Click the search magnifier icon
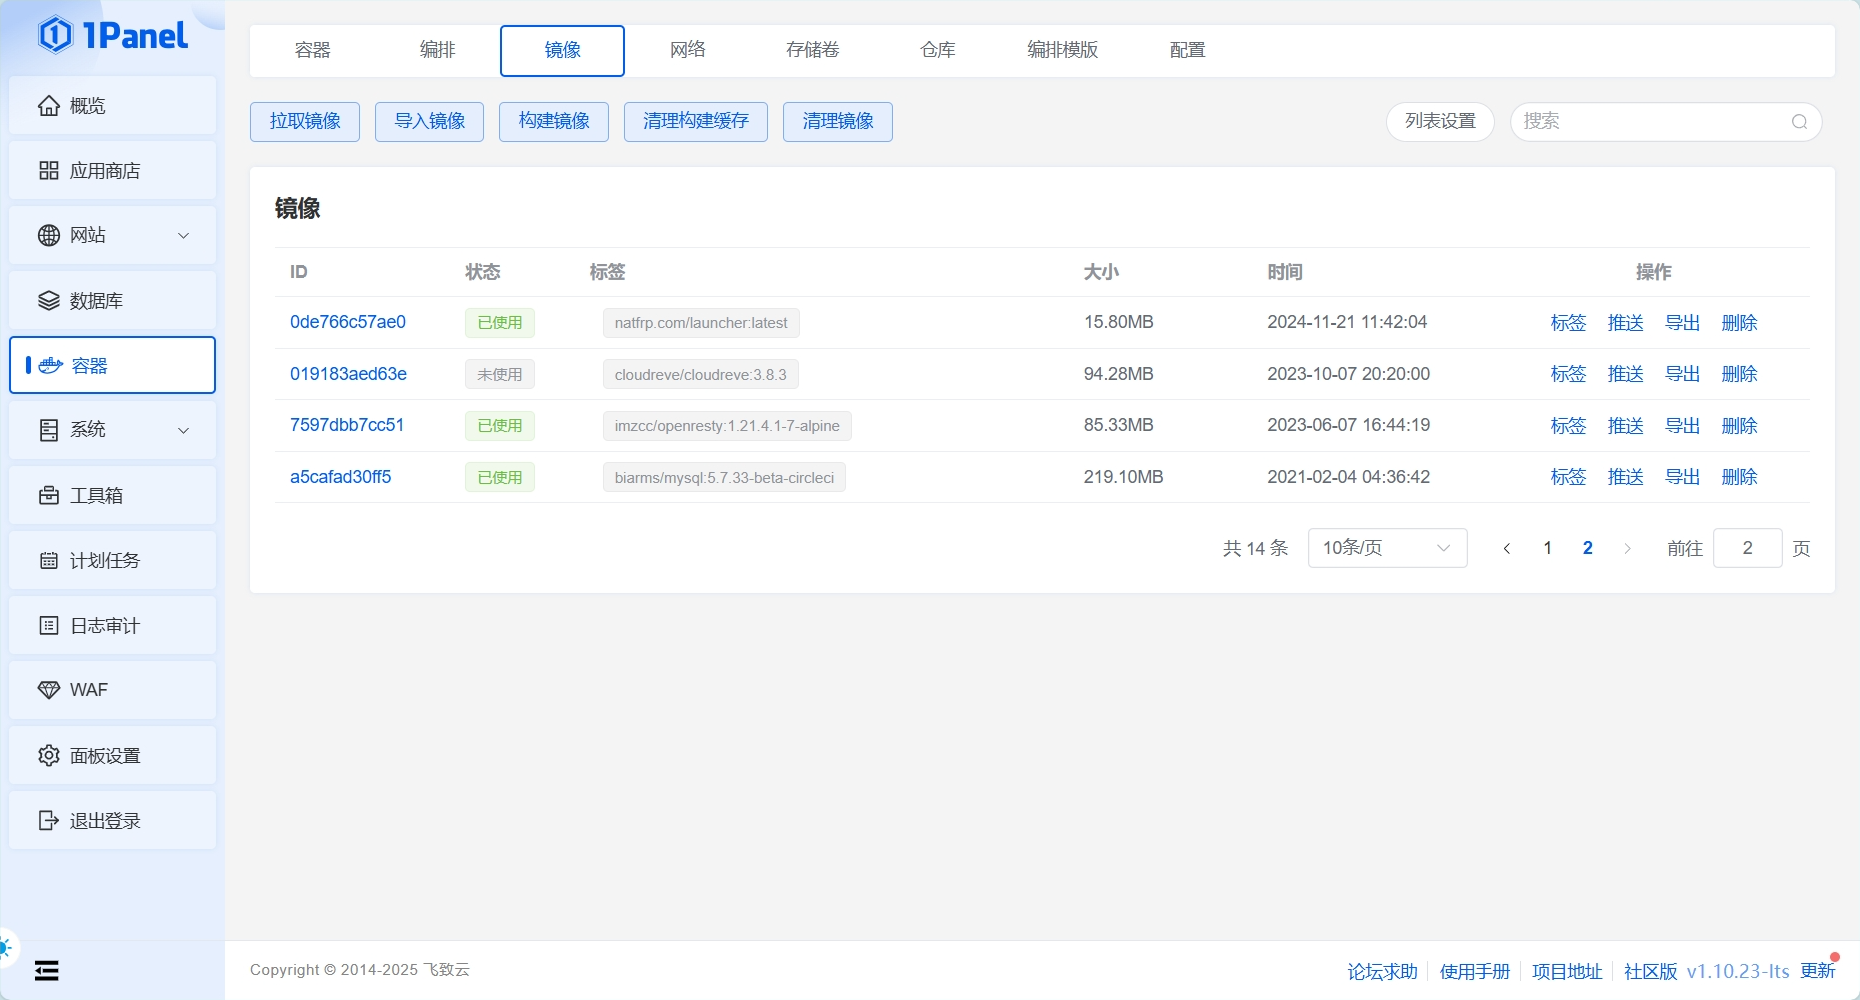 pos(1799,122)
